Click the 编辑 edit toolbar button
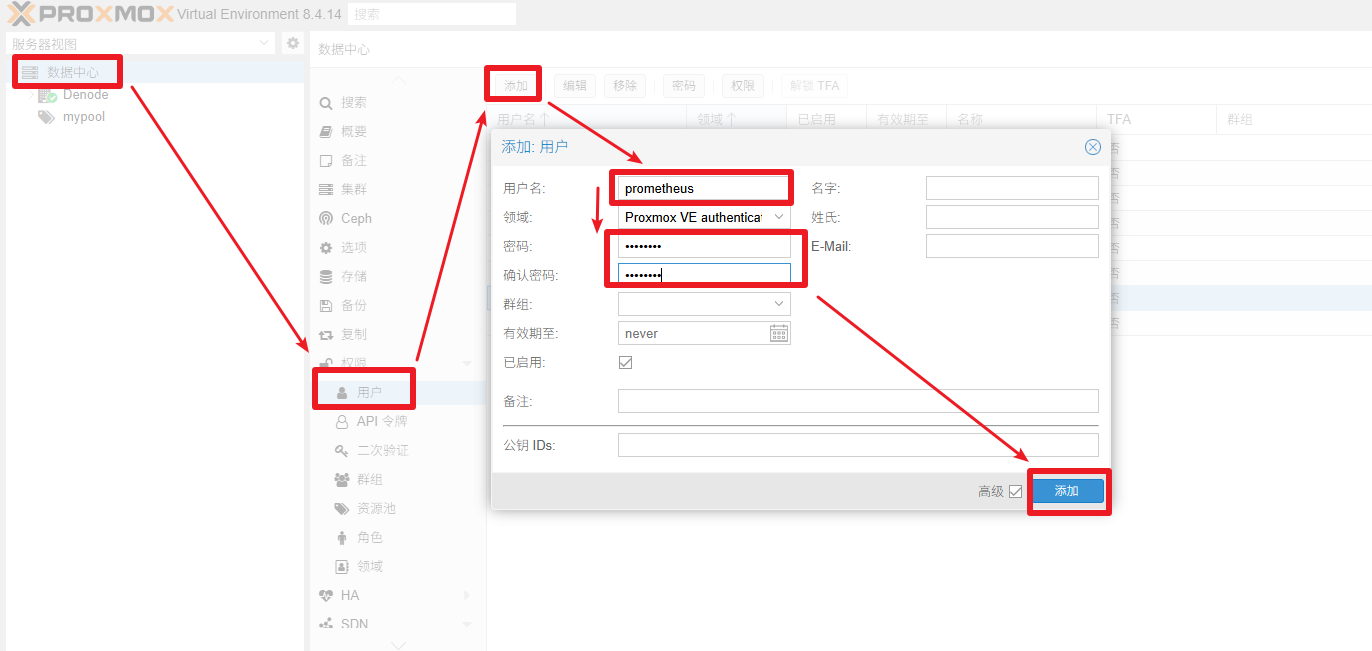The width and height of the screenshot is (1372, 651). coord(575,86)
